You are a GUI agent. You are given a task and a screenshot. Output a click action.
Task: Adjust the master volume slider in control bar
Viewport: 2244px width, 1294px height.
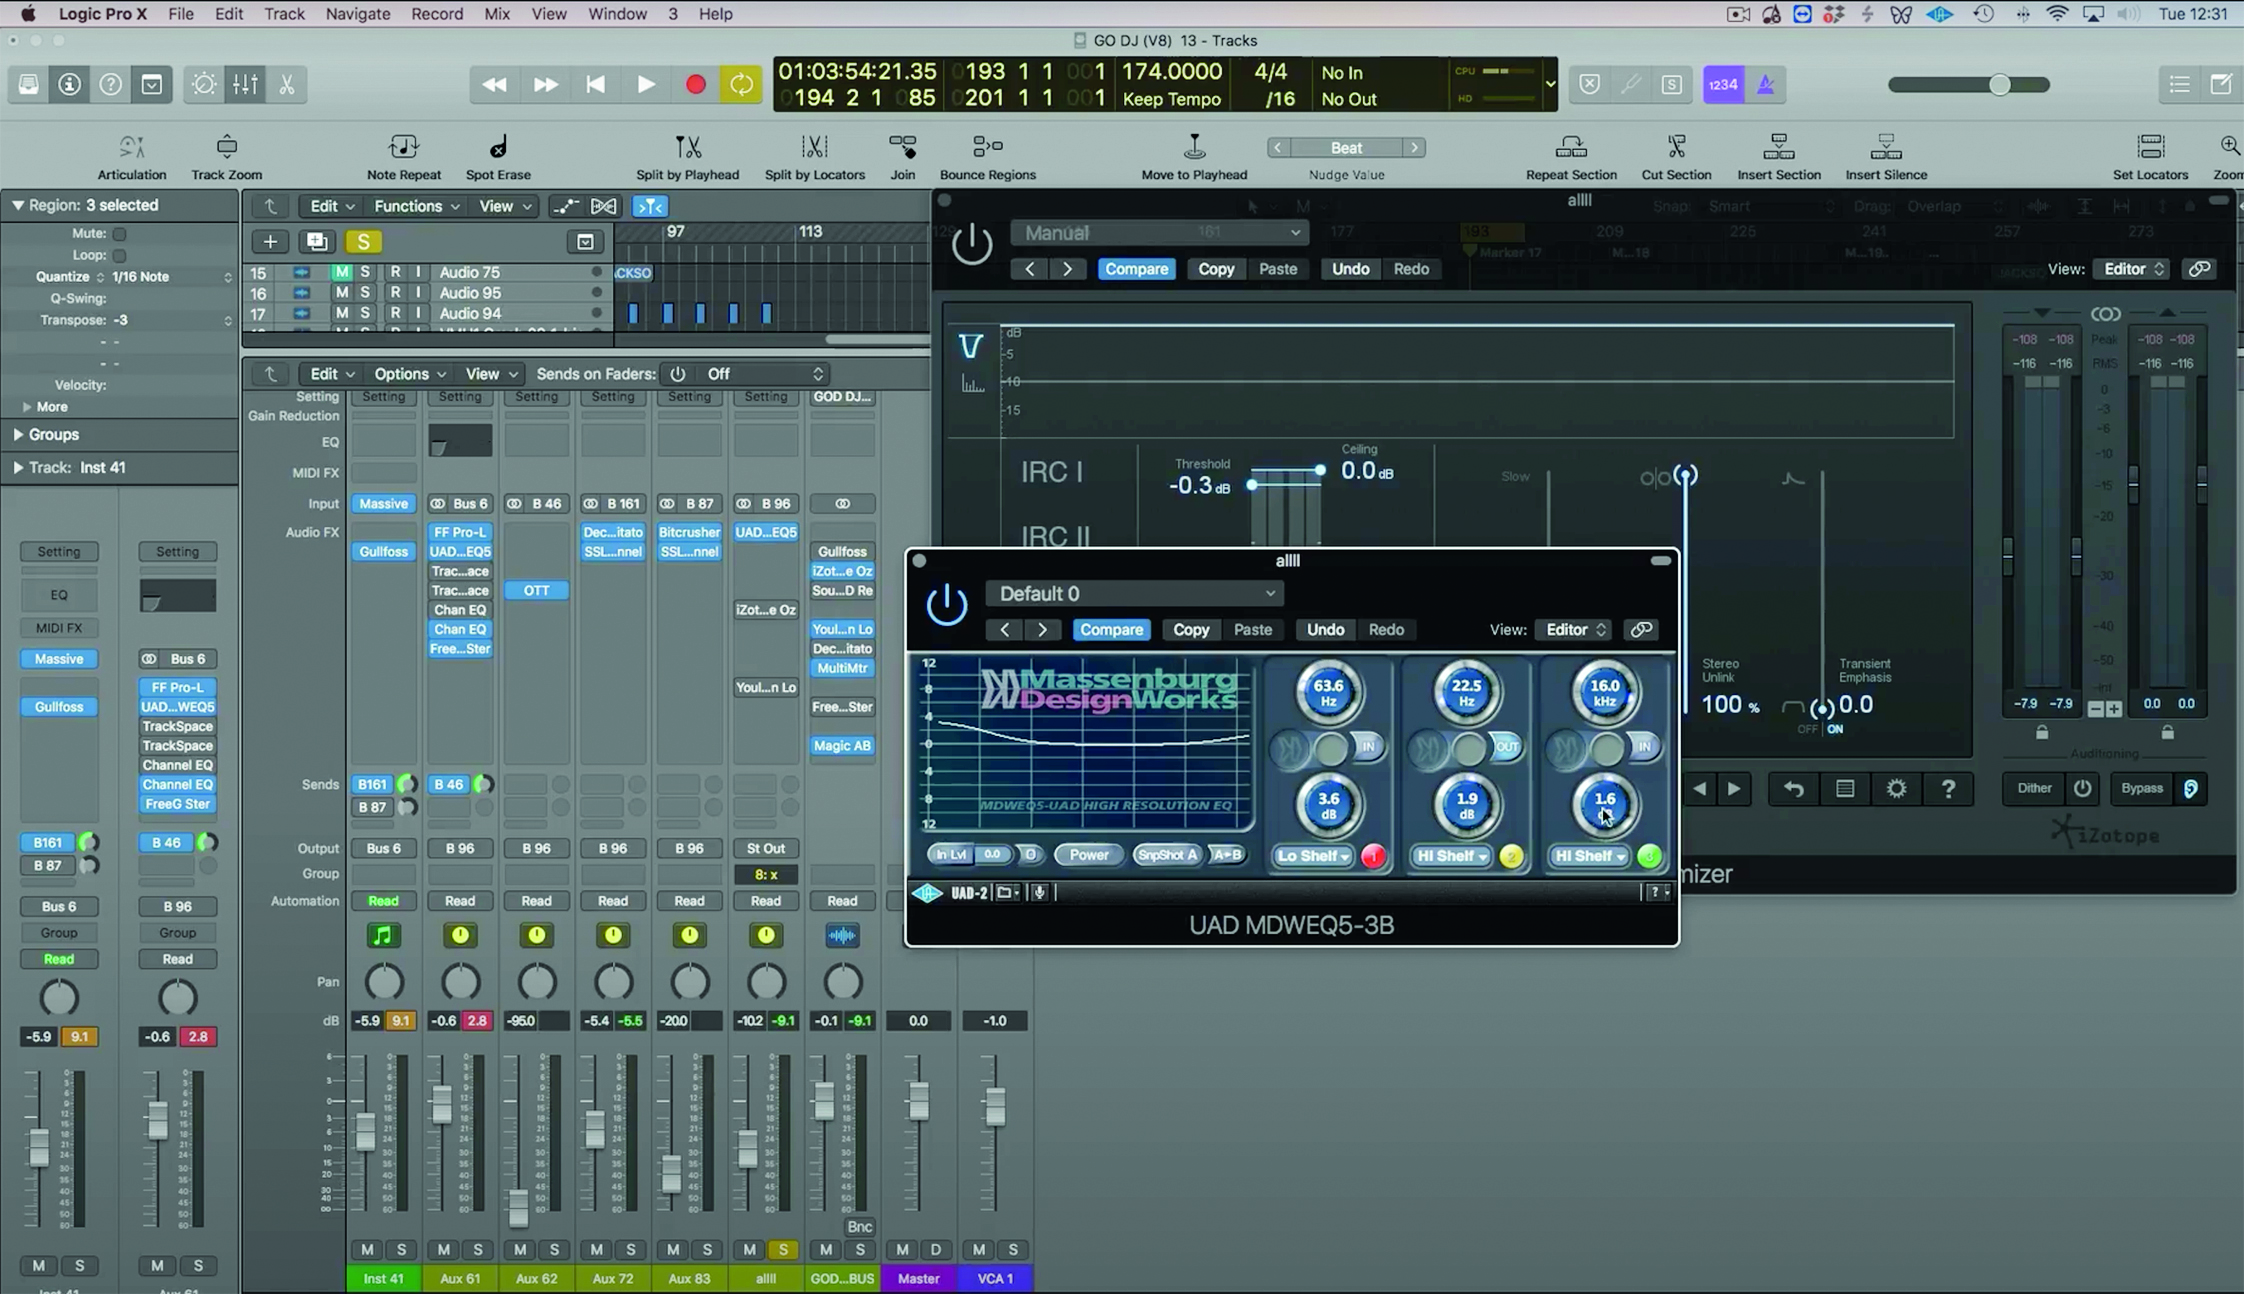[x=1999, y=85]
